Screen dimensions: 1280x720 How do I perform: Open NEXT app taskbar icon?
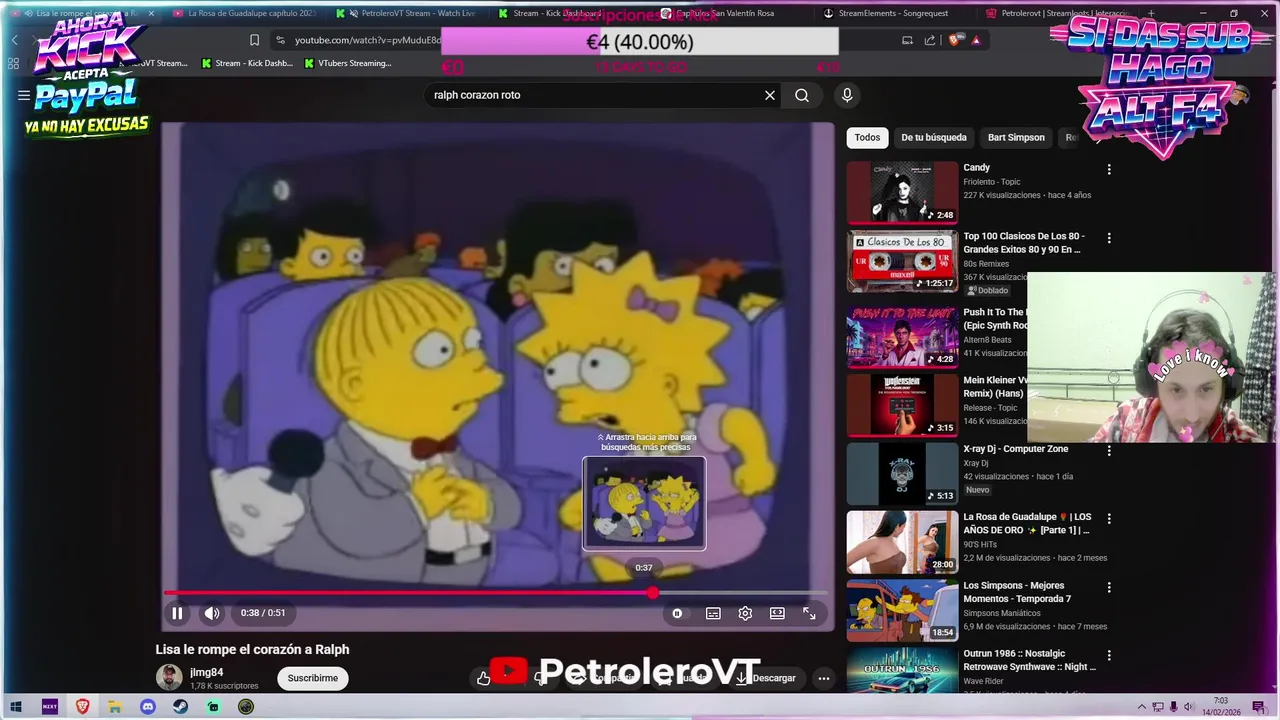(49, 707)
